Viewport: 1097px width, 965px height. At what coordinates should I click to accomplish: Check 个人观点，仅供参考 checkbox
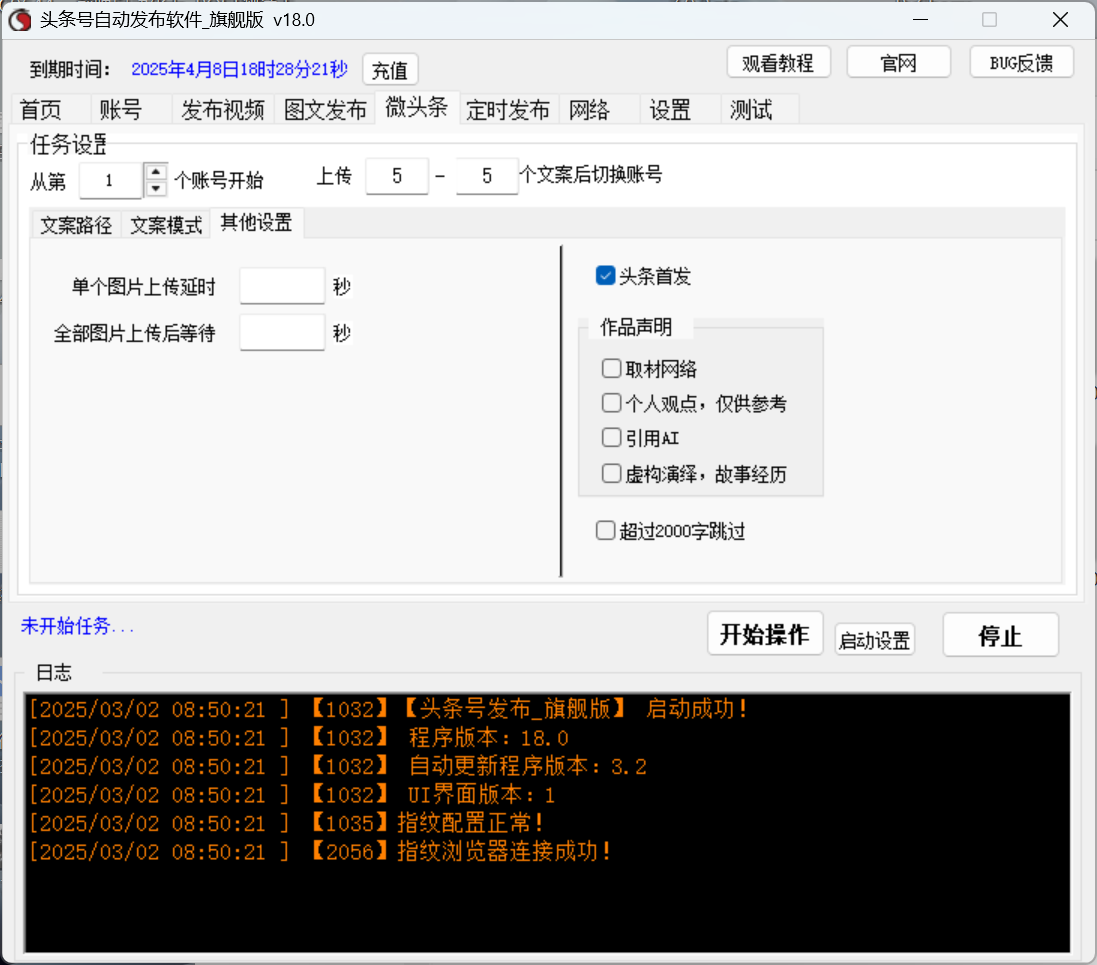point(611,402)
